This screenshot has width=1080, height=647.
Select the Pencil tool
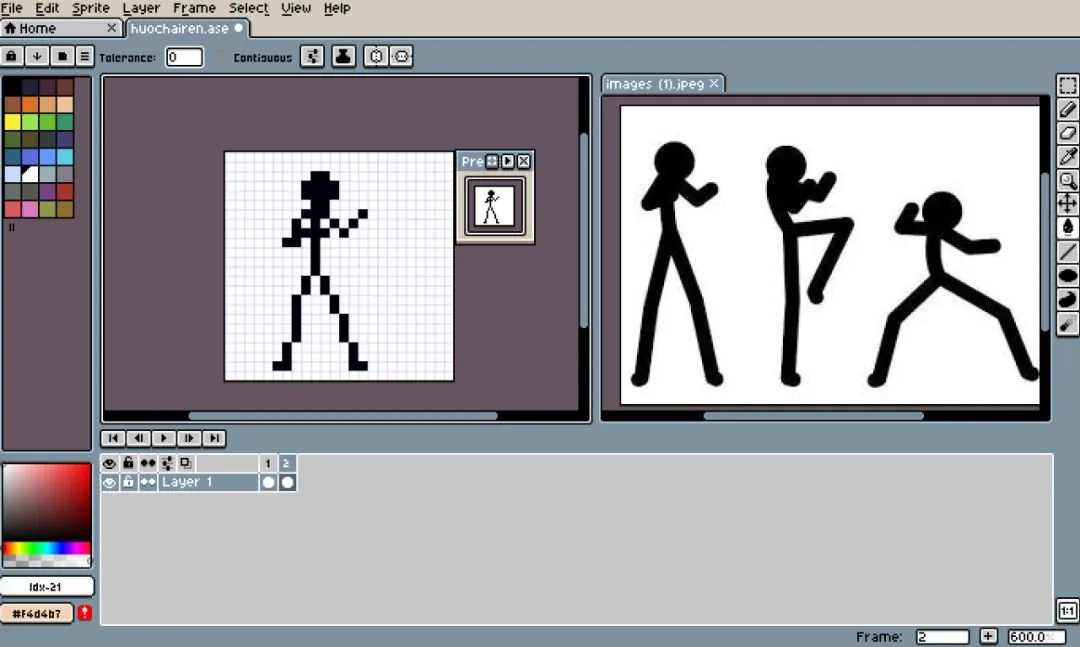(x=1068, y=110)
